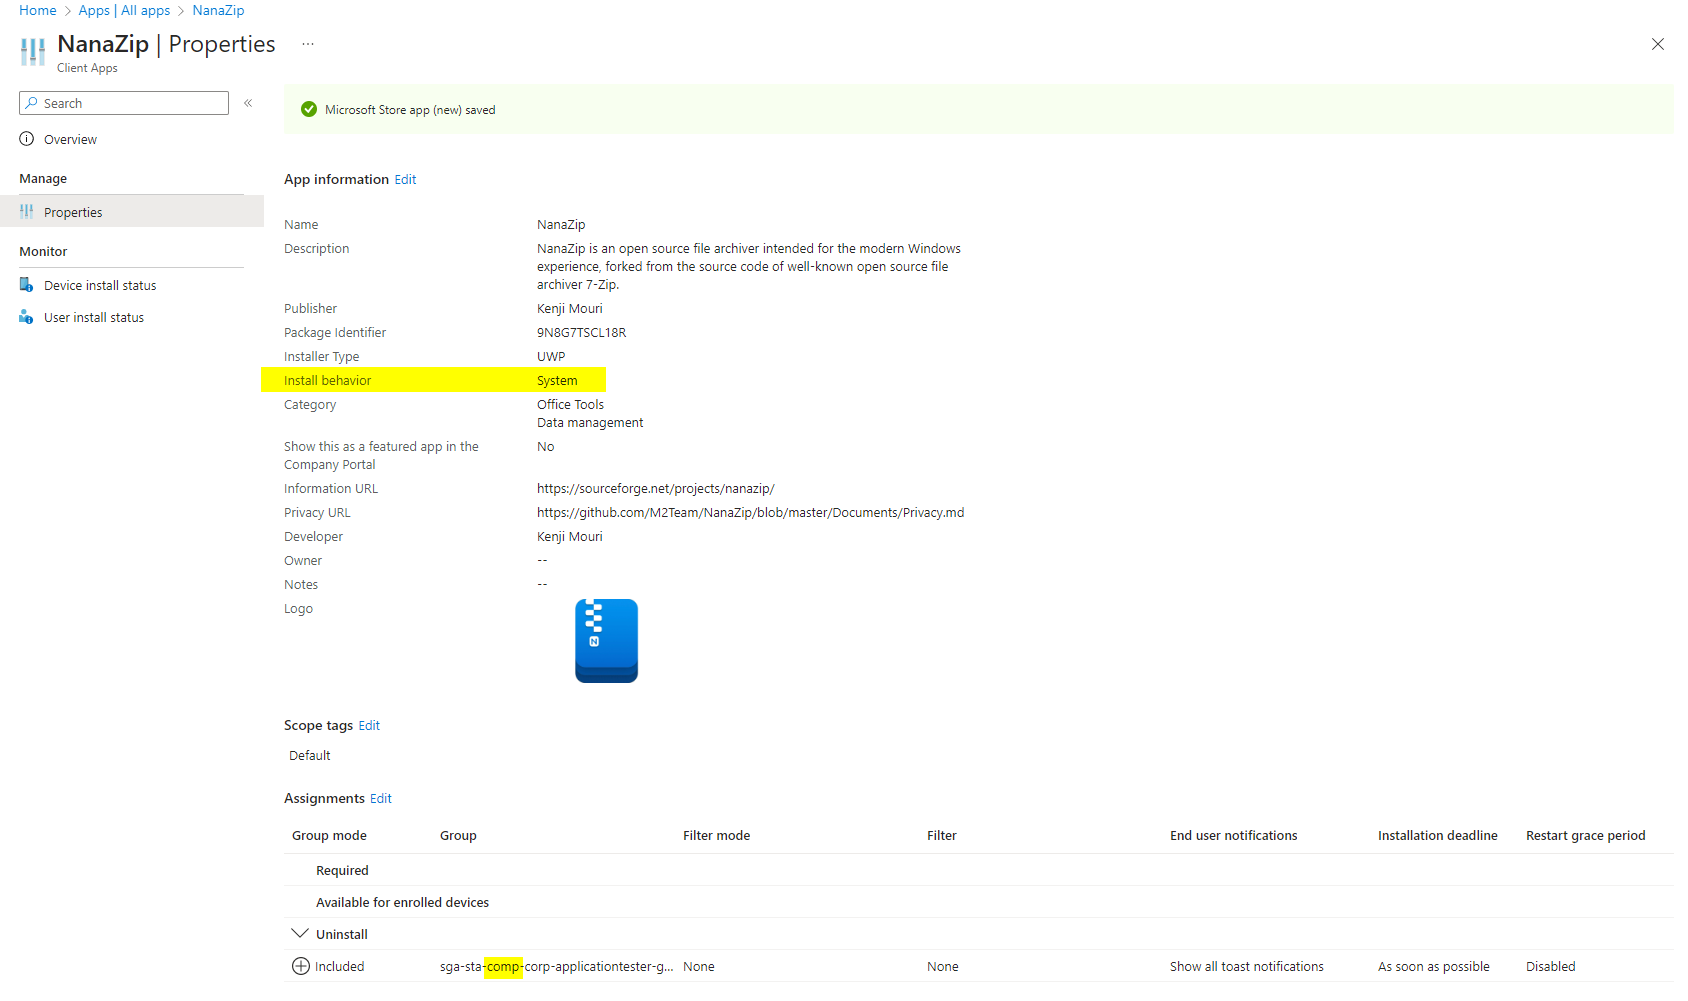
Task: Edit the Scope tags section
Action: click(x=369, y=726)
